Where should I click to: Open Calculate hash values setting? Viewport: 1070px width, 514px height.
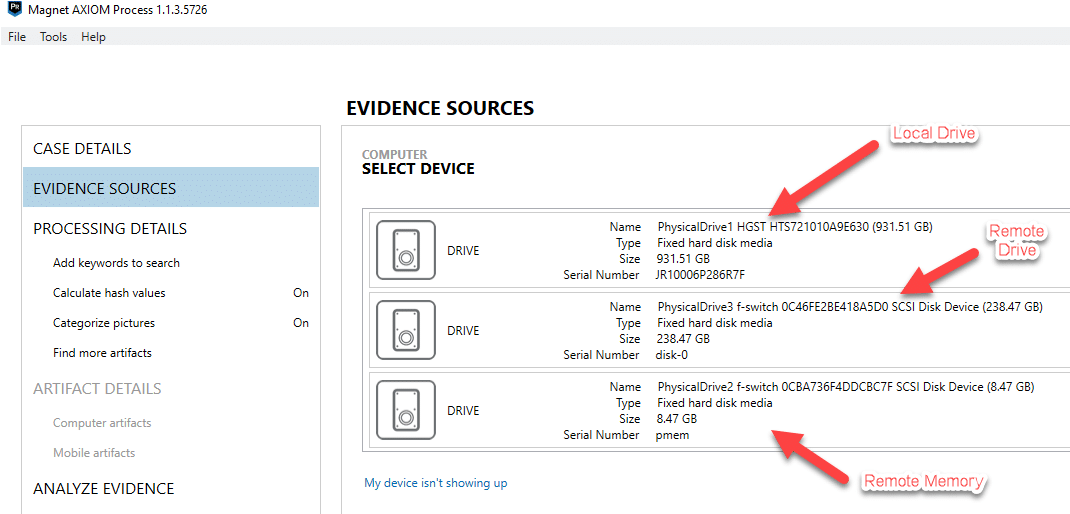[x=109, y=293]
